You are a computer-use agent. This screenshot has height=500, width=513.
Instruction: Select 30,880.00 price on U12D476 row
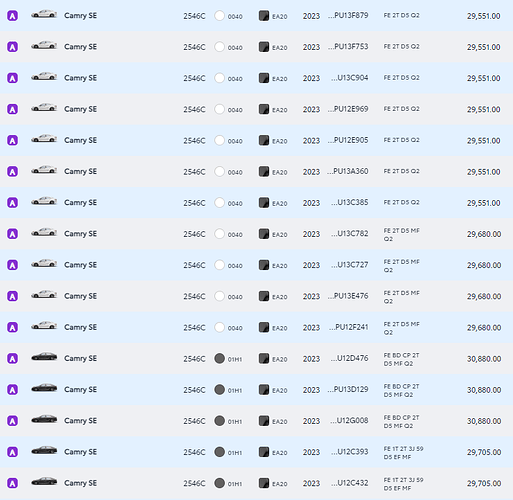click(x=484, y=359)
